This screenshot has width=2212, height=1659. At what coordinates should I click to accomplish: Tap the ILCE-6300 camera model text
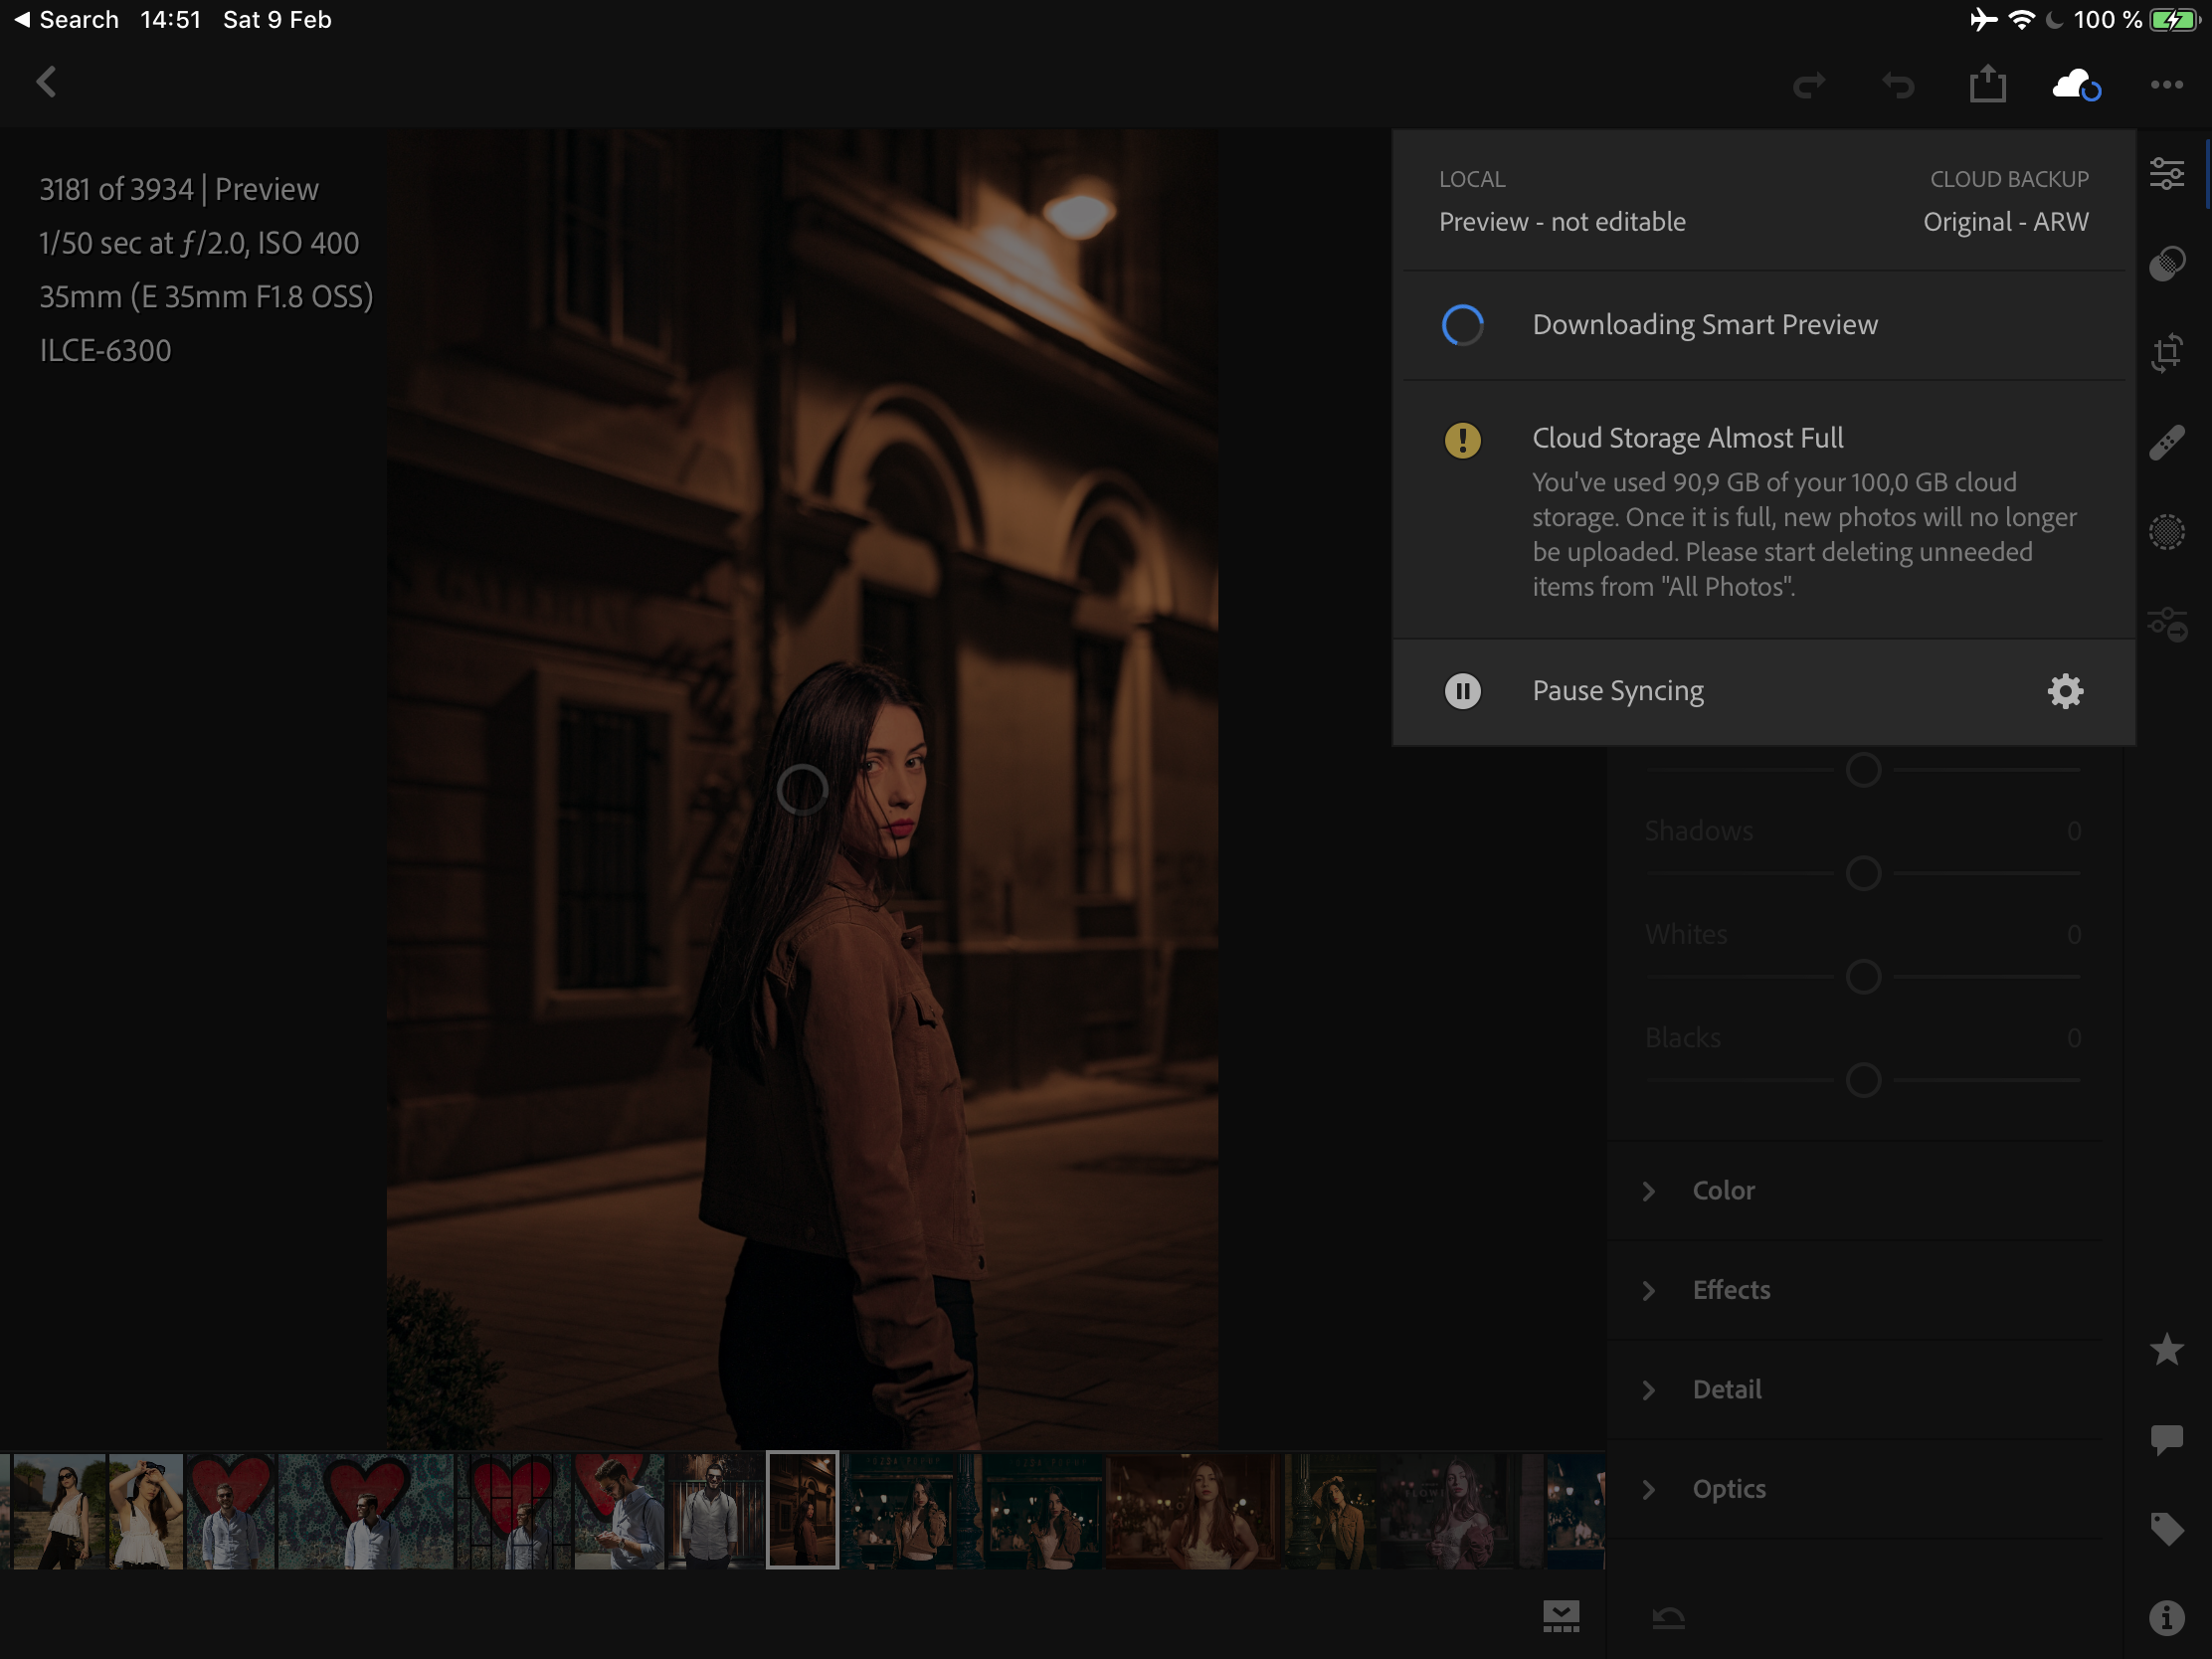tap(105, 351)
